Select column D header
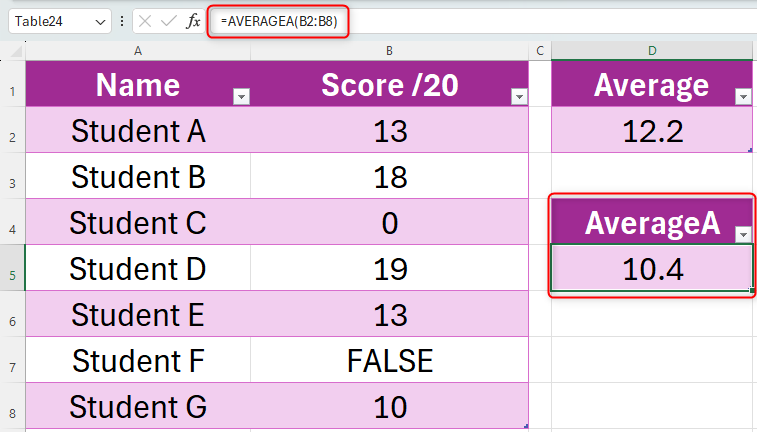This screenshot has width=757, height=432. click(652, 51)
